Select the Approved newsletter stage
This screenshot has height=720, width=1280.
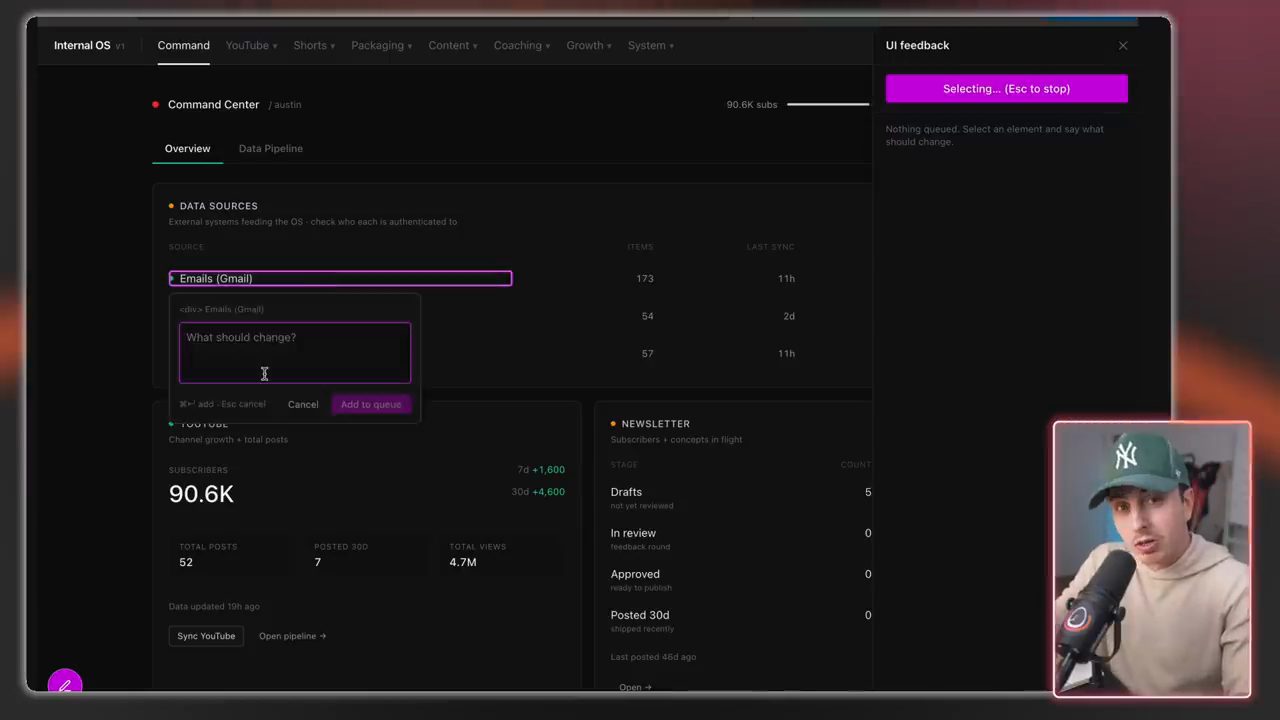click(x=741, y=579)
